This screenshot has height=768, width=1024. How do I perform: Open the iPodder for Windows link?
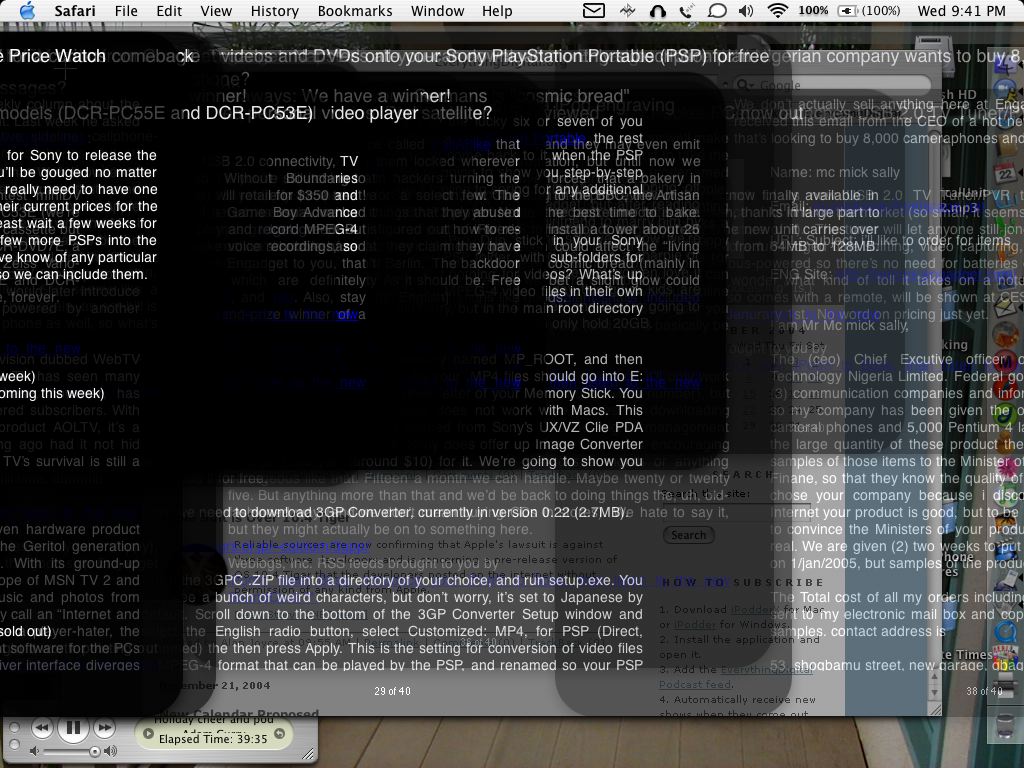coord(696,625)
